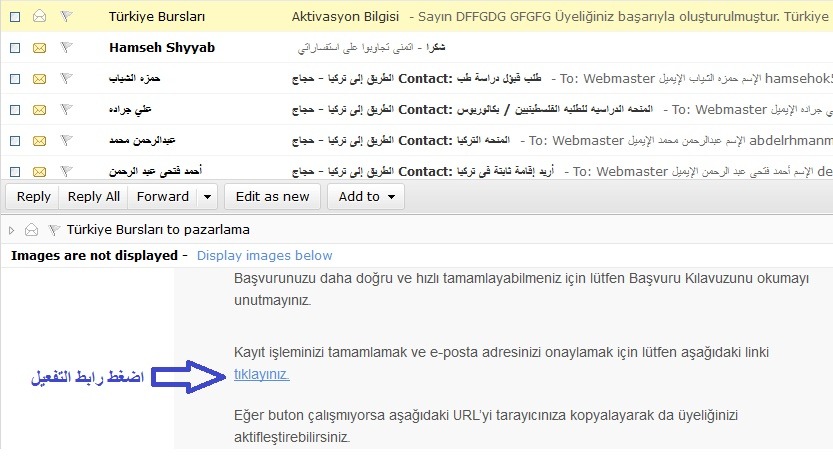The width and height of the screenshot is (833, 473).
Task: Open Contact email from حمزه الشياب
Action: (x=416, y=79)
